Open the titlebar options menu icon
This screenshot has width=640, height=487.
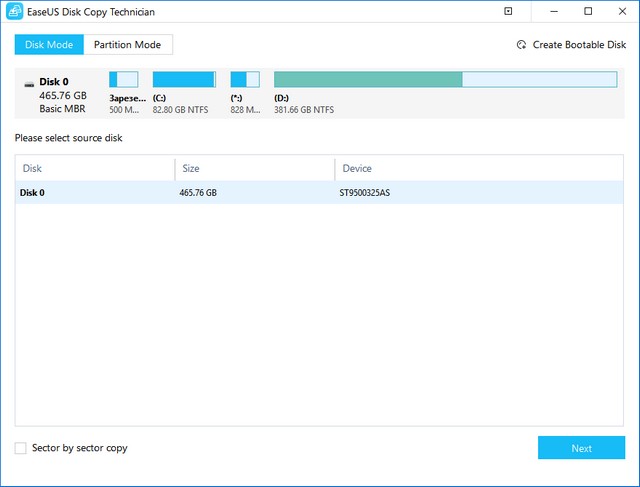point(508,11)
